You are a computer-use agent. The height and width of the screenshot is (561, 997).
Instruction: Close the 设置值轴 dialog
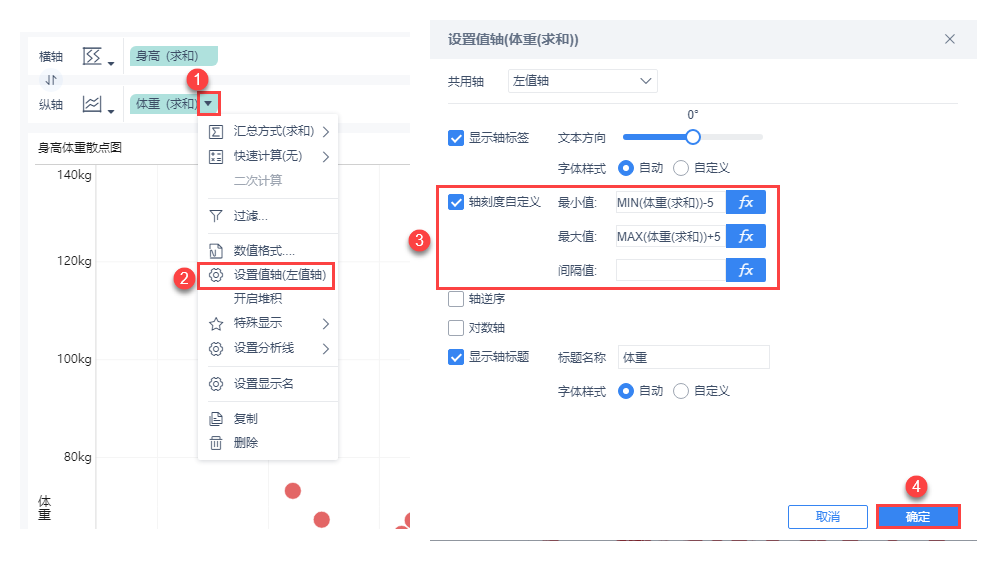click(x=950, y=39)
